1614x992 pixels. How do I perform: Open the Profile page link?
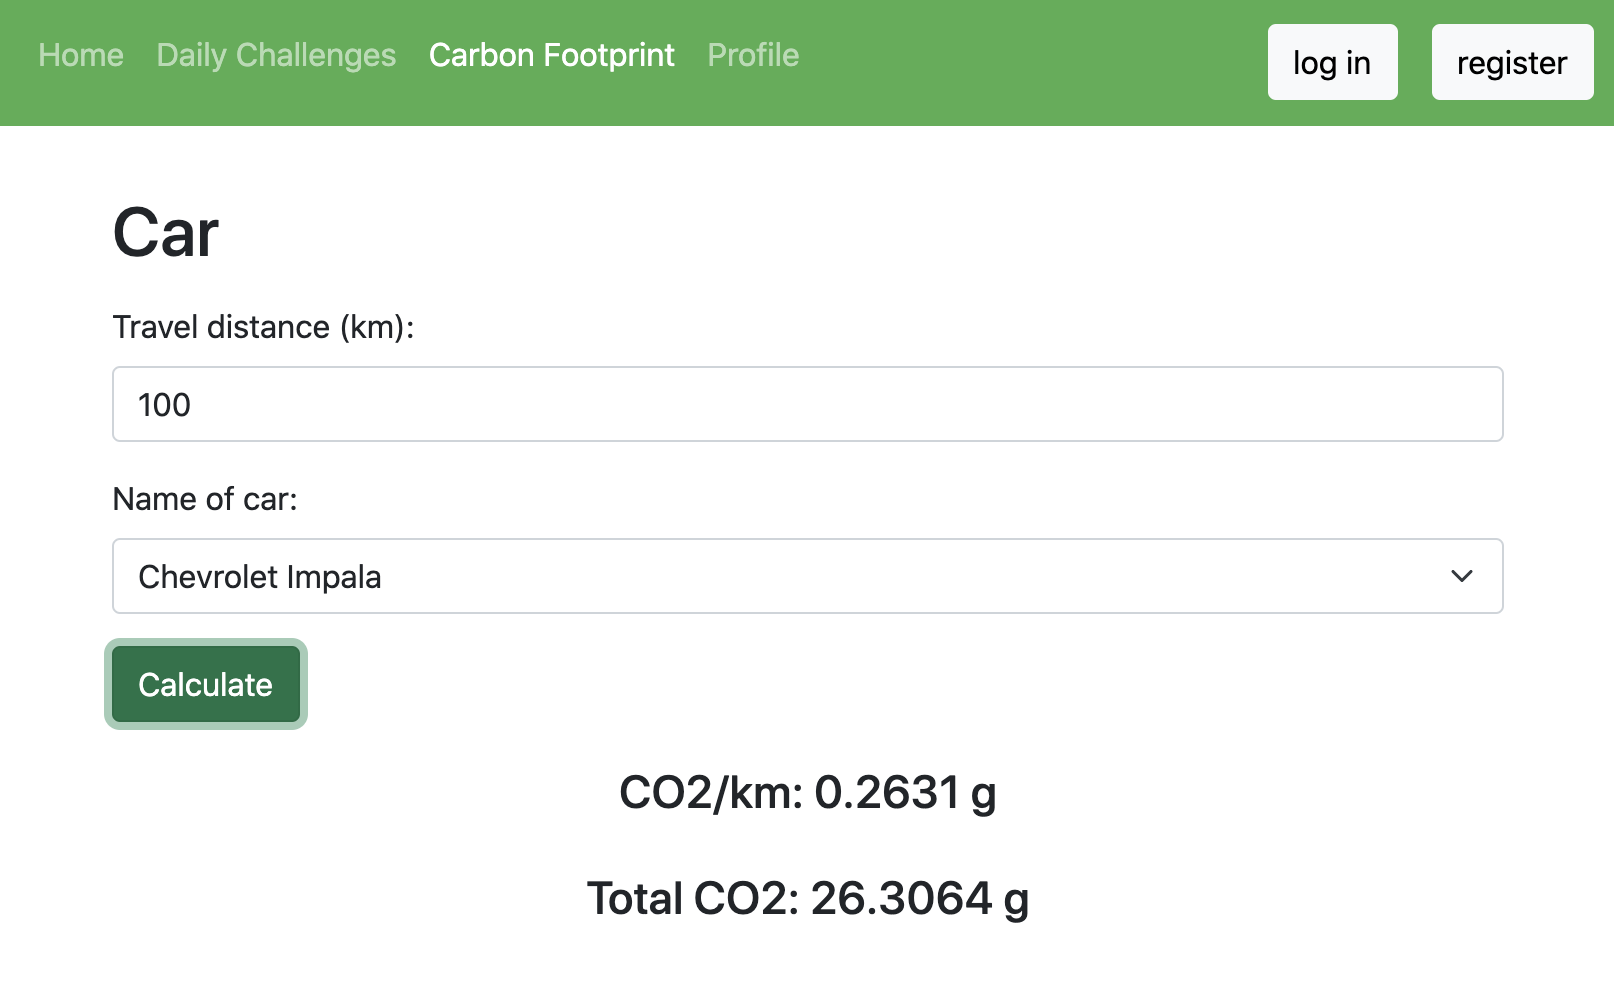tap(753, 55)
